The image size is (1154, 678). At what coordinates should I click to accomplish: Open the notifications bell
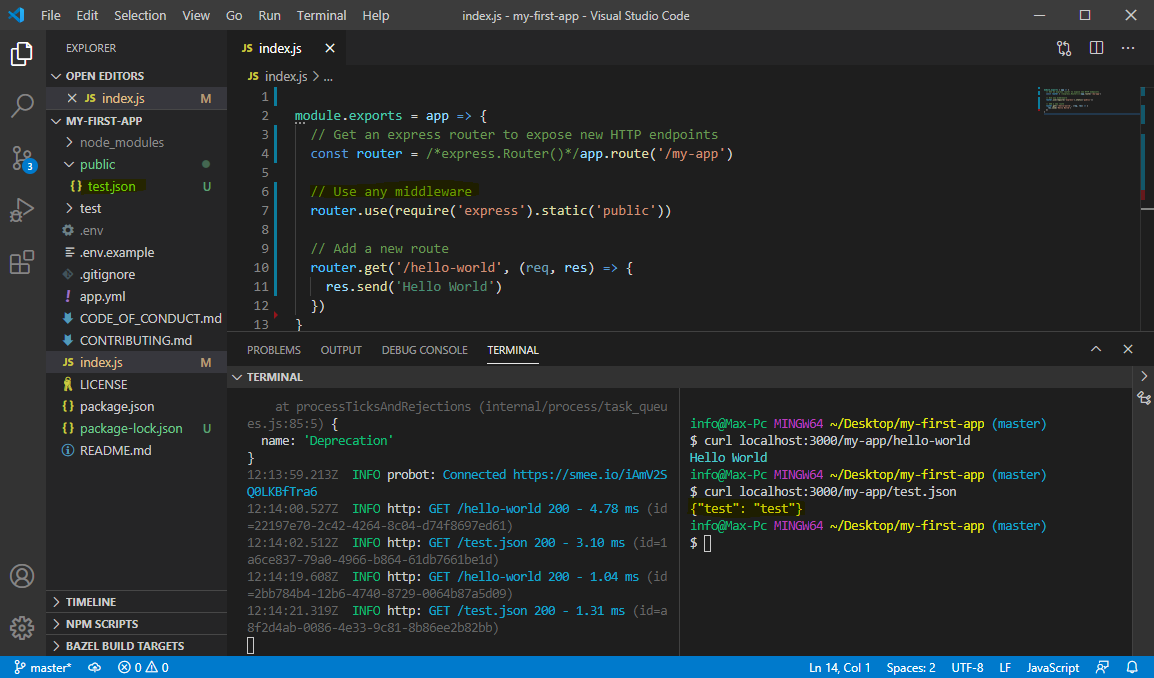pos(1133,668)
